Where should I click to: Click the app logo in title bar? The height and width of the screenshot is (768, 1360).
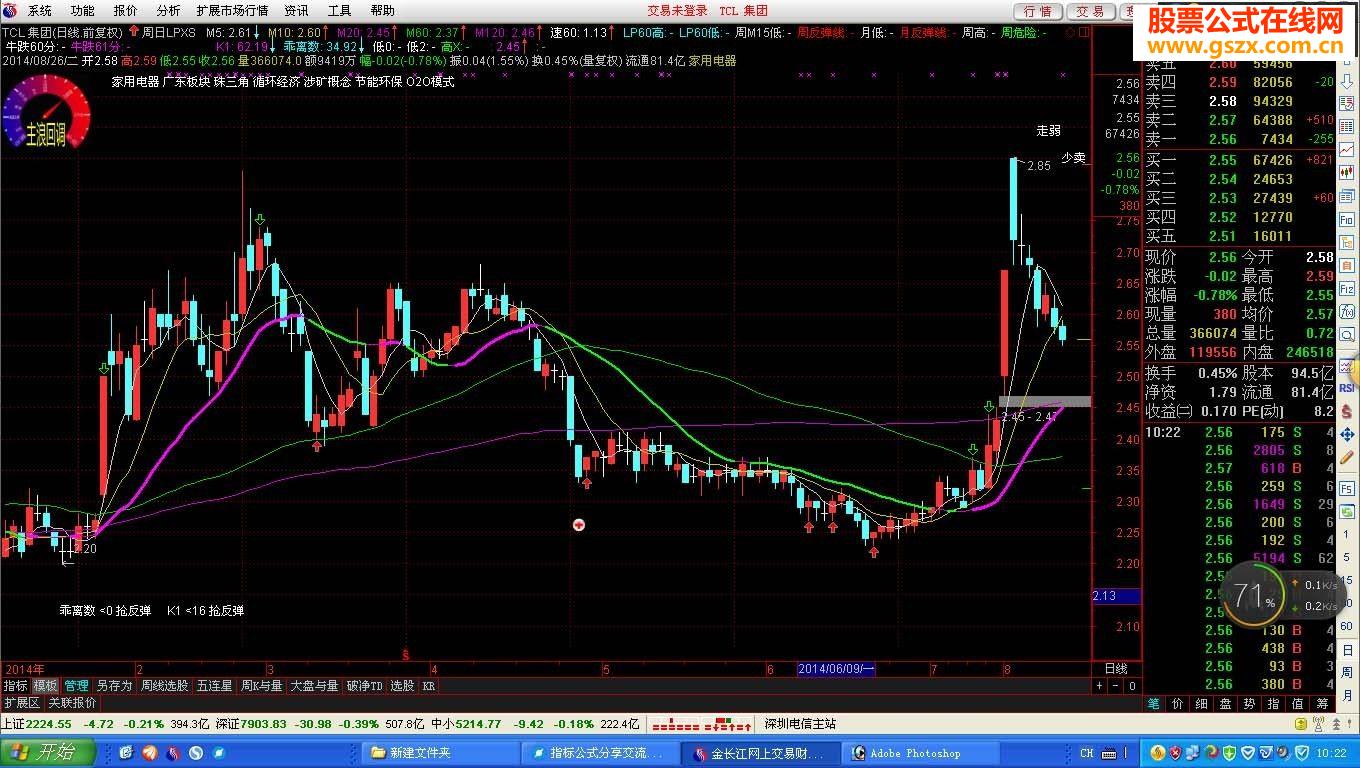(10, 10)
